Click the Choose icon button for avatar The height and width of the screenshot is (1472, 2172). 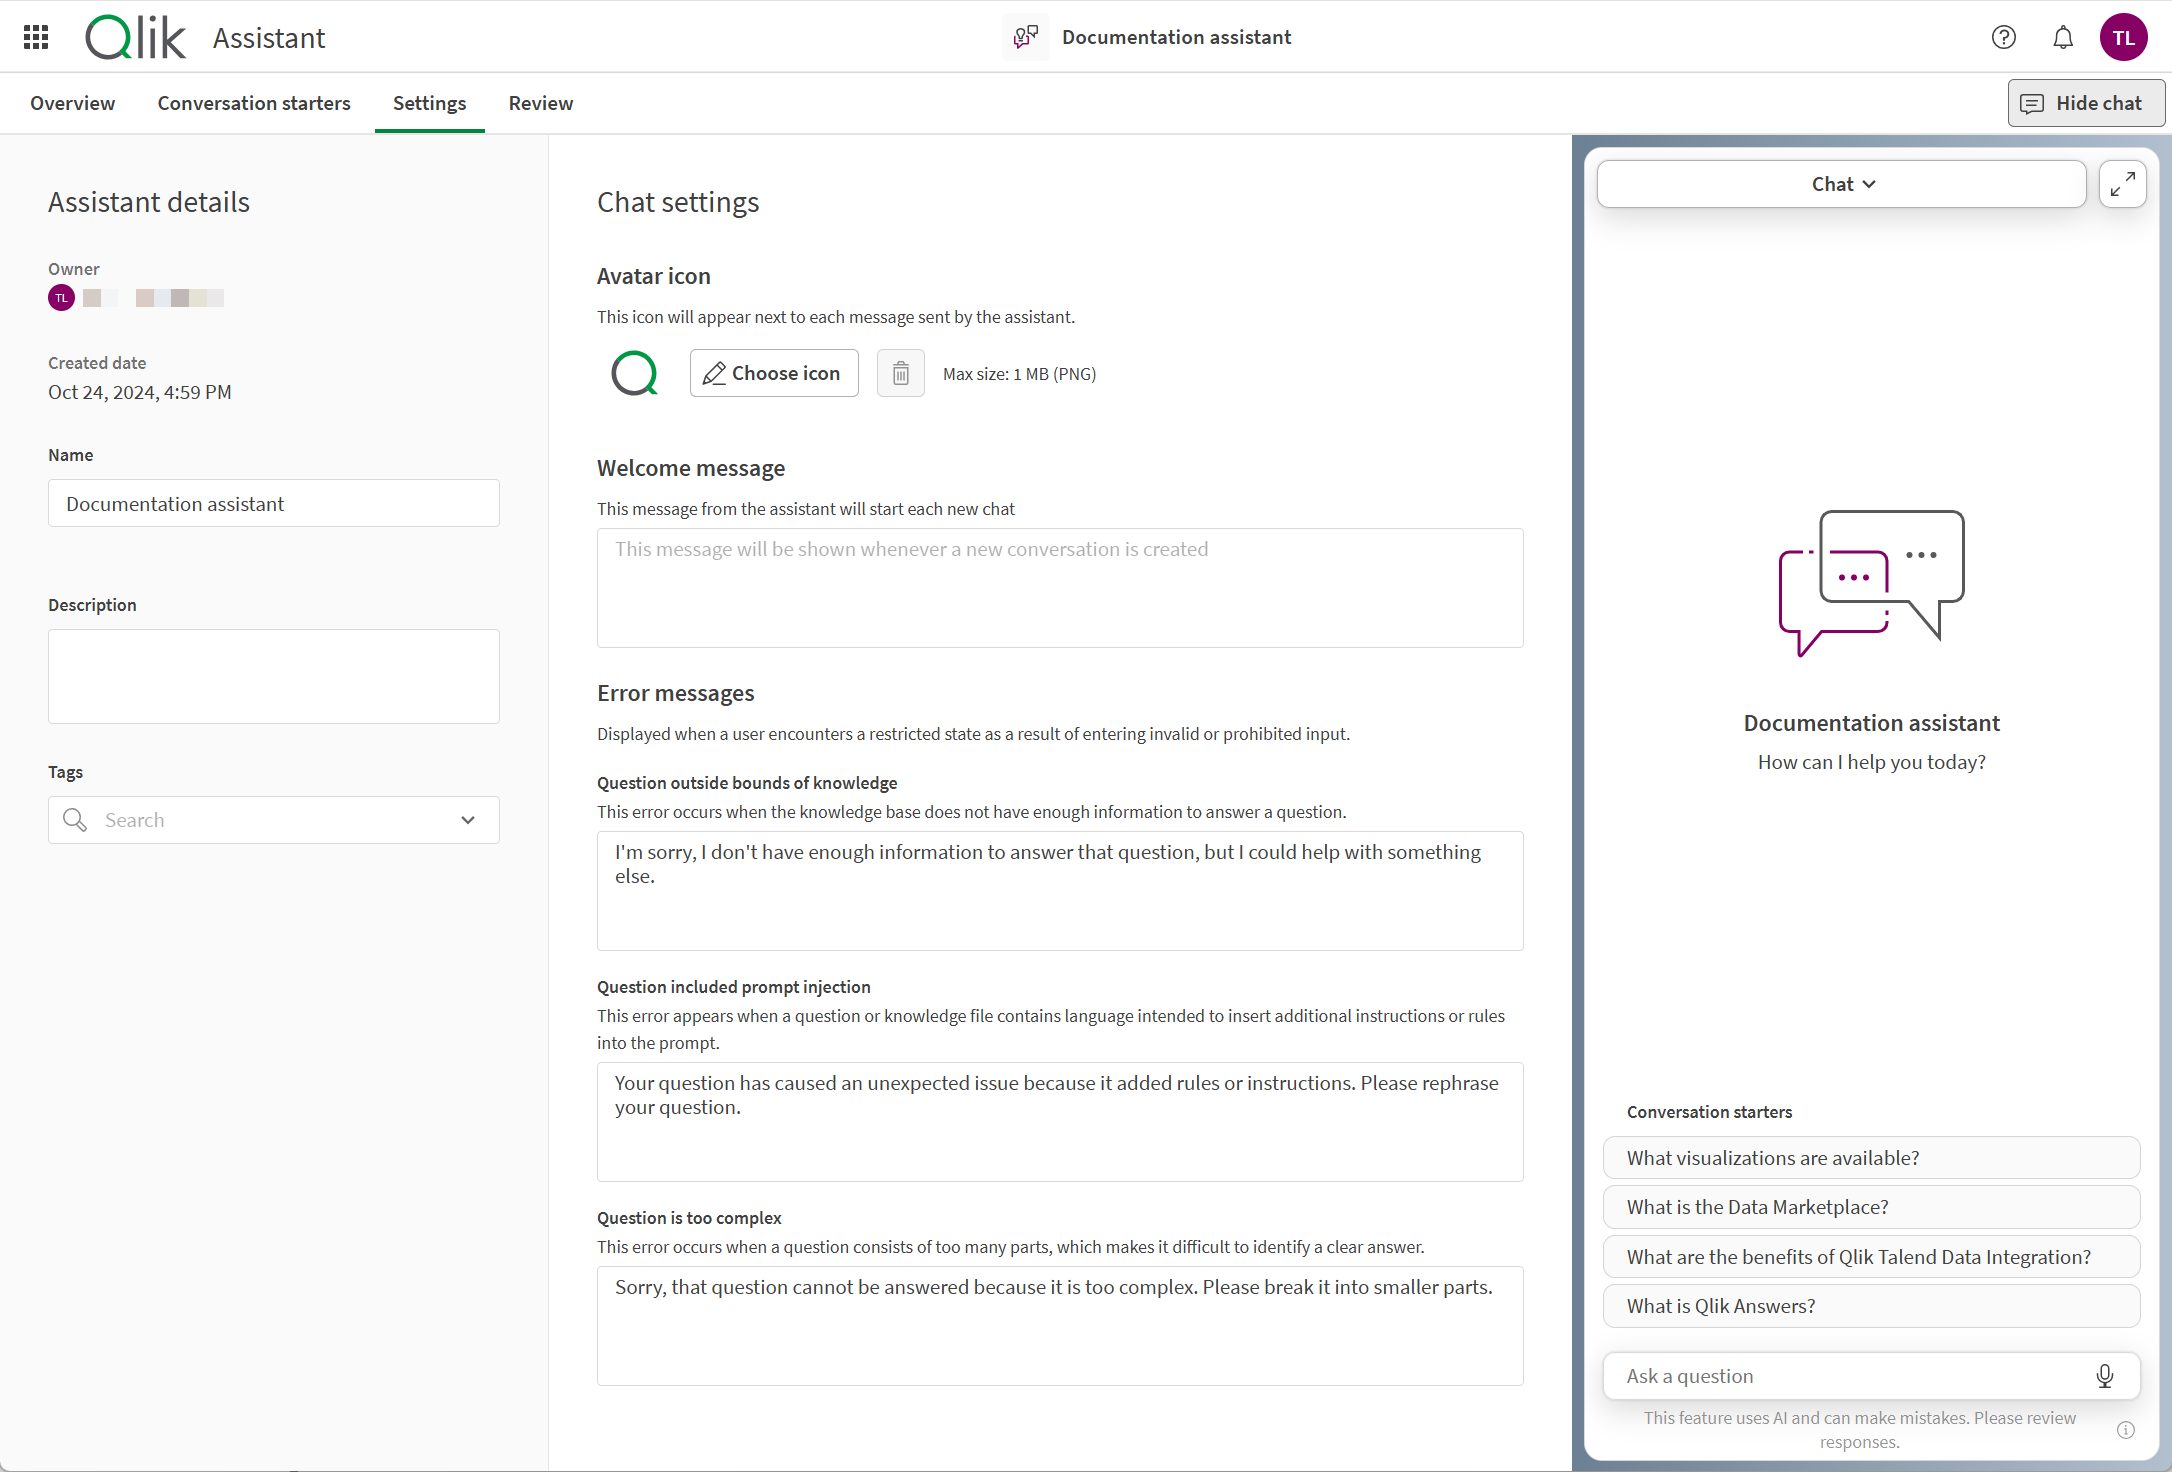point(772,373)
